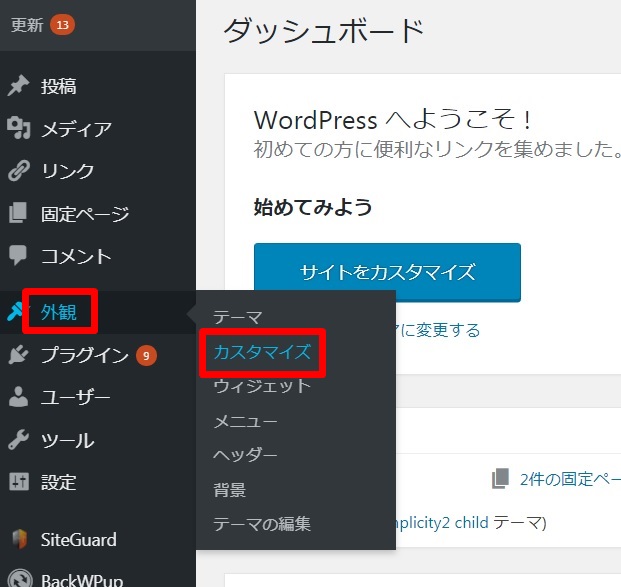Viewport: 621px width, 587px height.
Task: Click the wrench icon beside ツール
Action: click(x=18, y=440)
